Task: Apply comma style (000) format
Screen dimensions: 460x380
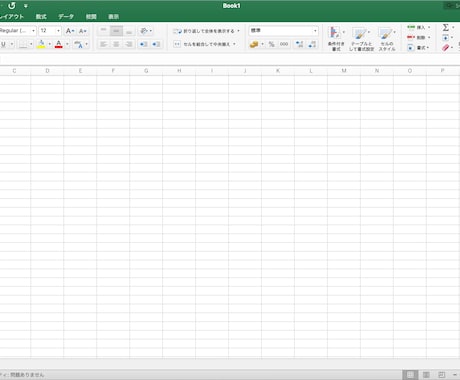Action: point(284,44)
